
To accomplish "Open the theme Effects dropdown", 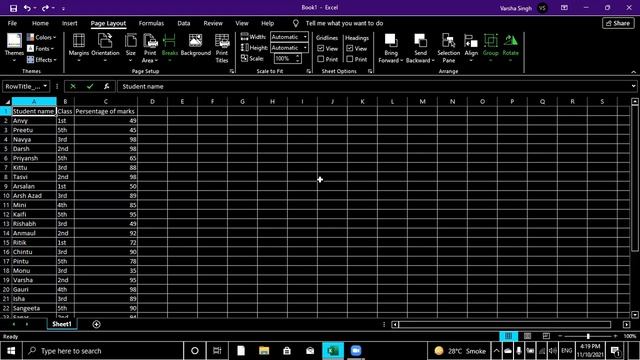I will coord(42,60).
